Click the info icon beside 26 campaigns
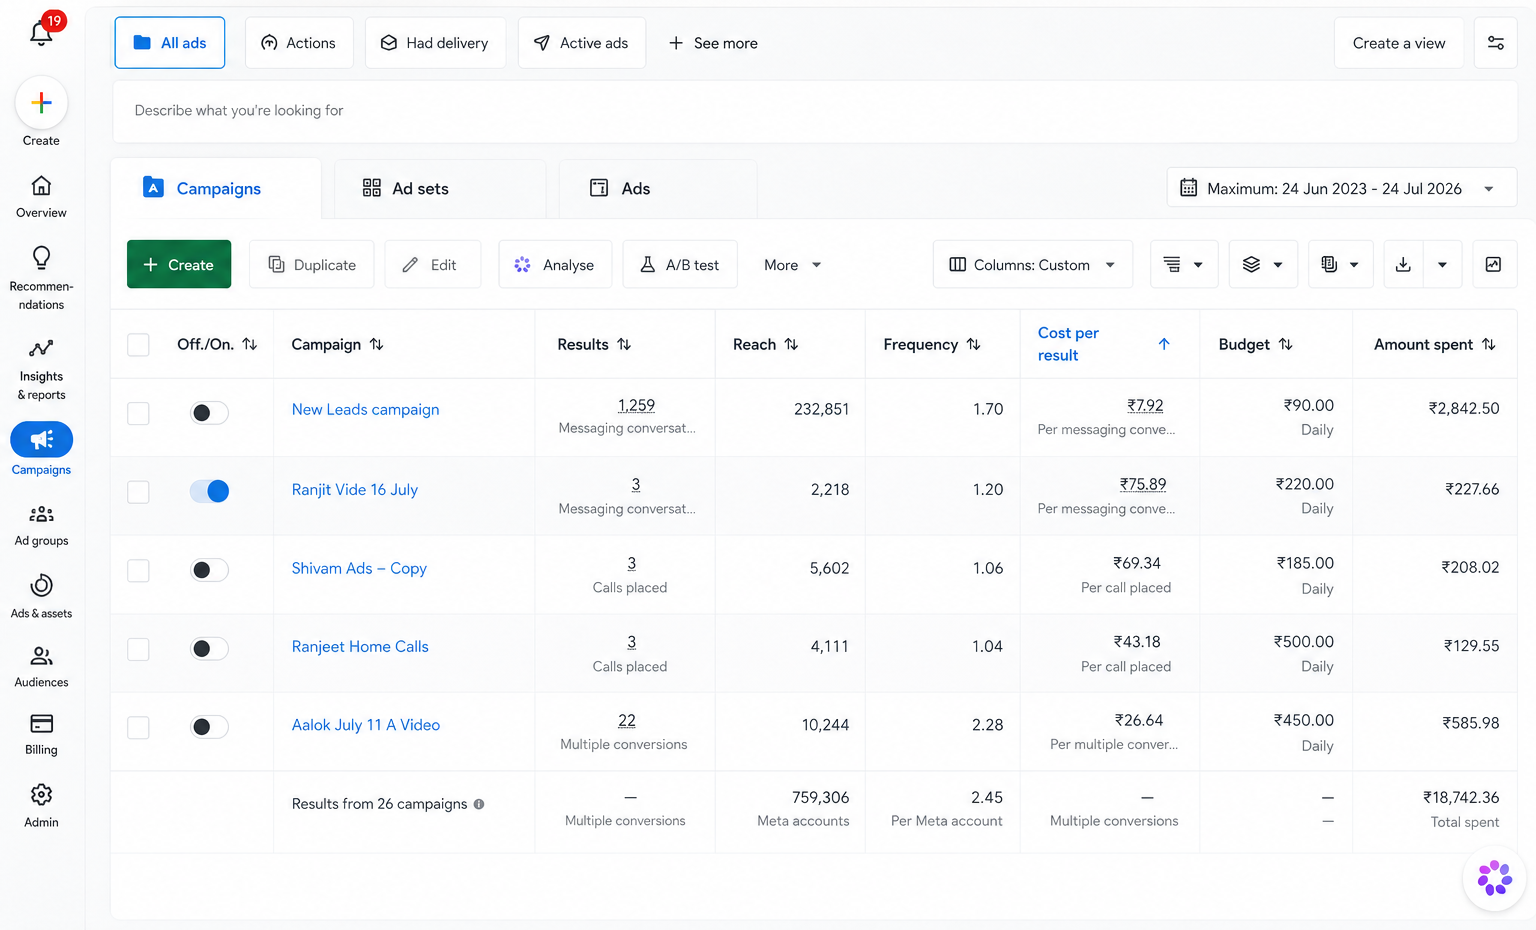The width and height of the screenshot is (1536, 930). [479, 804]
